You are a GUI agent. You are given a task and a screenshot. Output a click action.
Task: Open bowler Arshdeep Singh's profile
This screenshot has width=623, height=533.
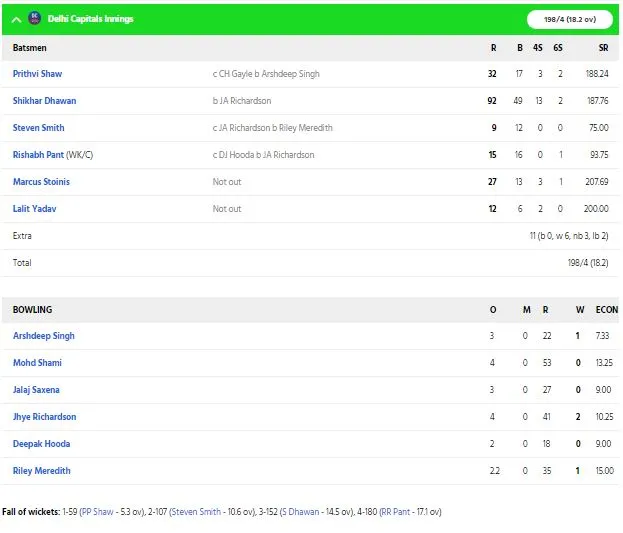click(44, 336)
